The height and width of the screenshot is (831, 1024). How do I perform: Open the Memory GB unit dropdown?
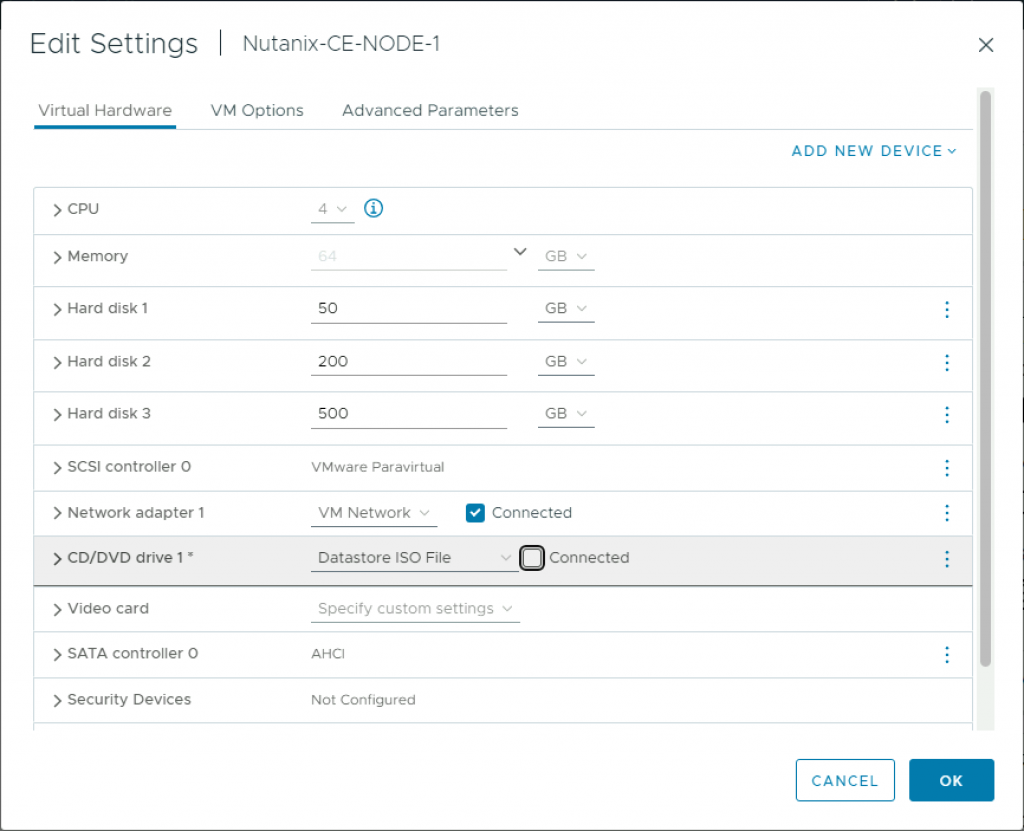[x=565, y=256]
